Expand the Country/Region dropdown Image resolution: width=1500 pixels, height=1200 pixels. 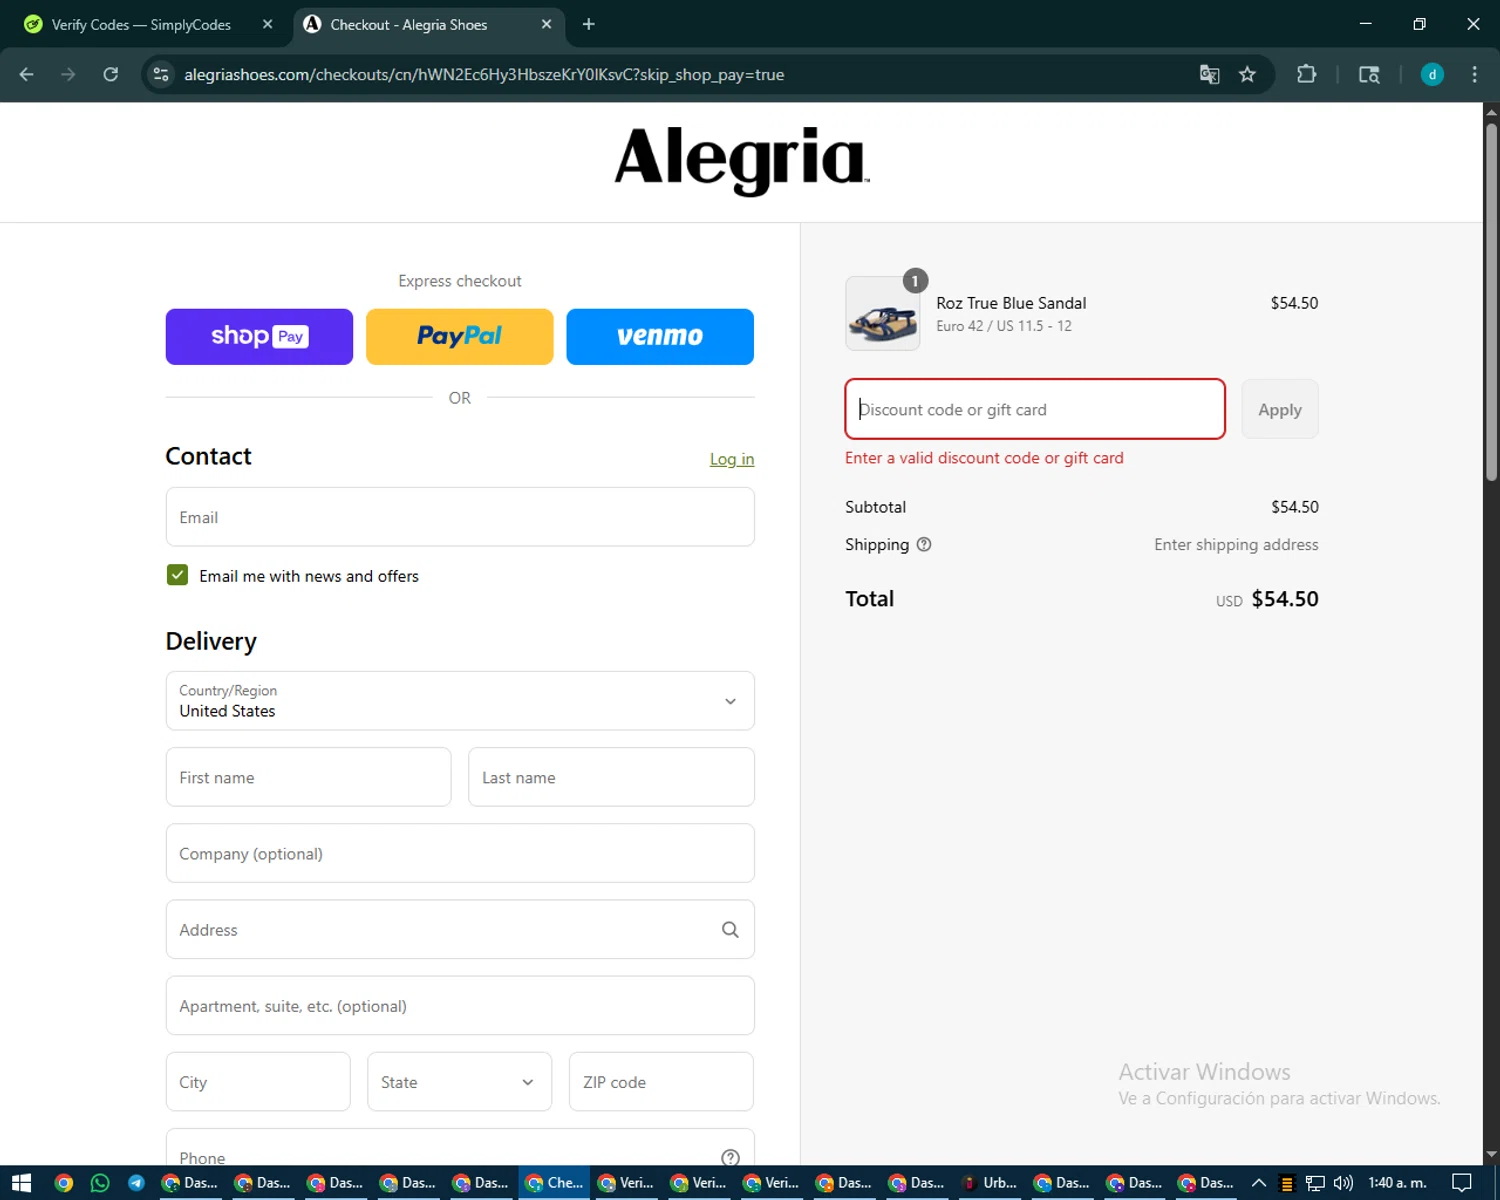coord(460,701)
